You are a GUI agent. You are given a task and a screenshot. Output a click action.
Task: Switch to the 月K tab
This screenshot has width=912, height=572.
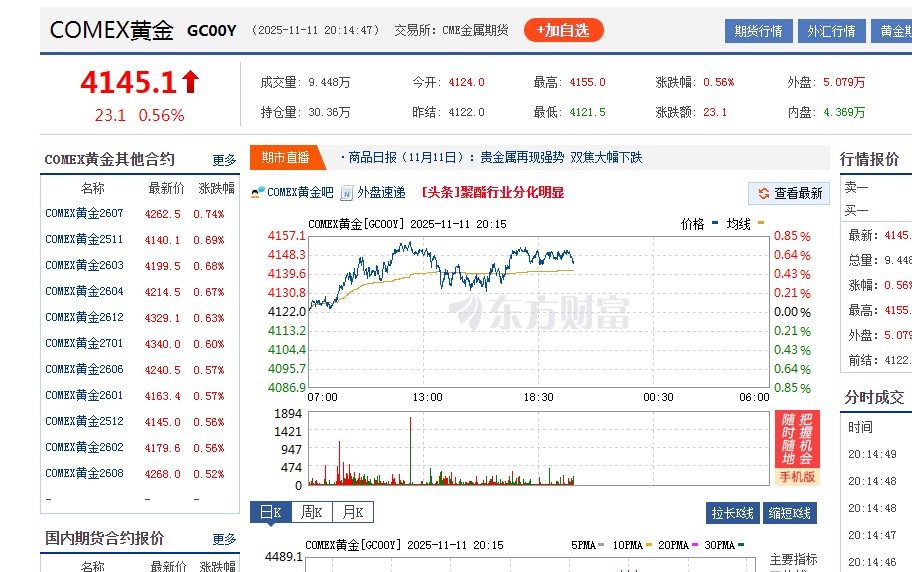pyautogui.click(x=353, y=512)
